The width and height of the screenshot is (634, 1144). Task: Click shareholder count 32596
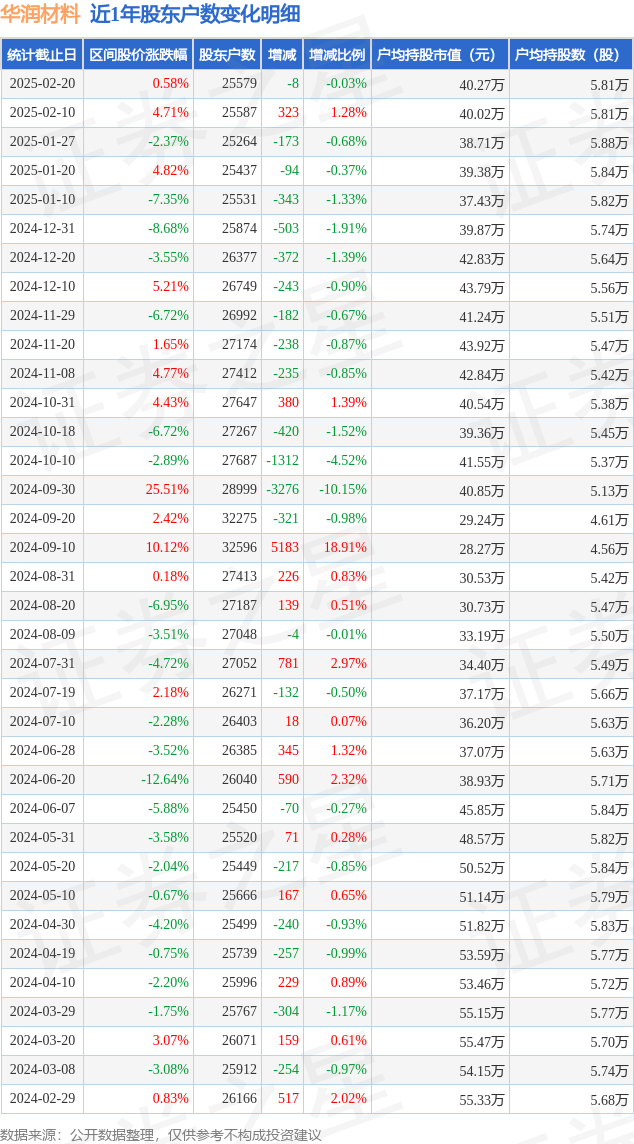[x=239, y=548]
